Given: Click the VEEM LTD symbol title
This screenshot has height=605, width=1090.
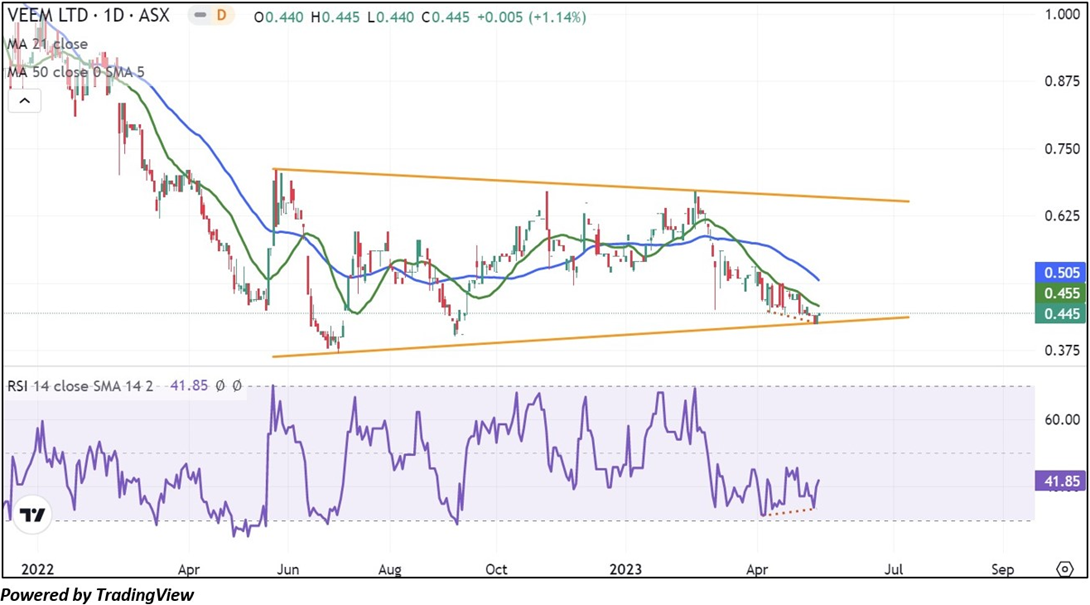Looking at the screenshot, I should click(90, 18).
